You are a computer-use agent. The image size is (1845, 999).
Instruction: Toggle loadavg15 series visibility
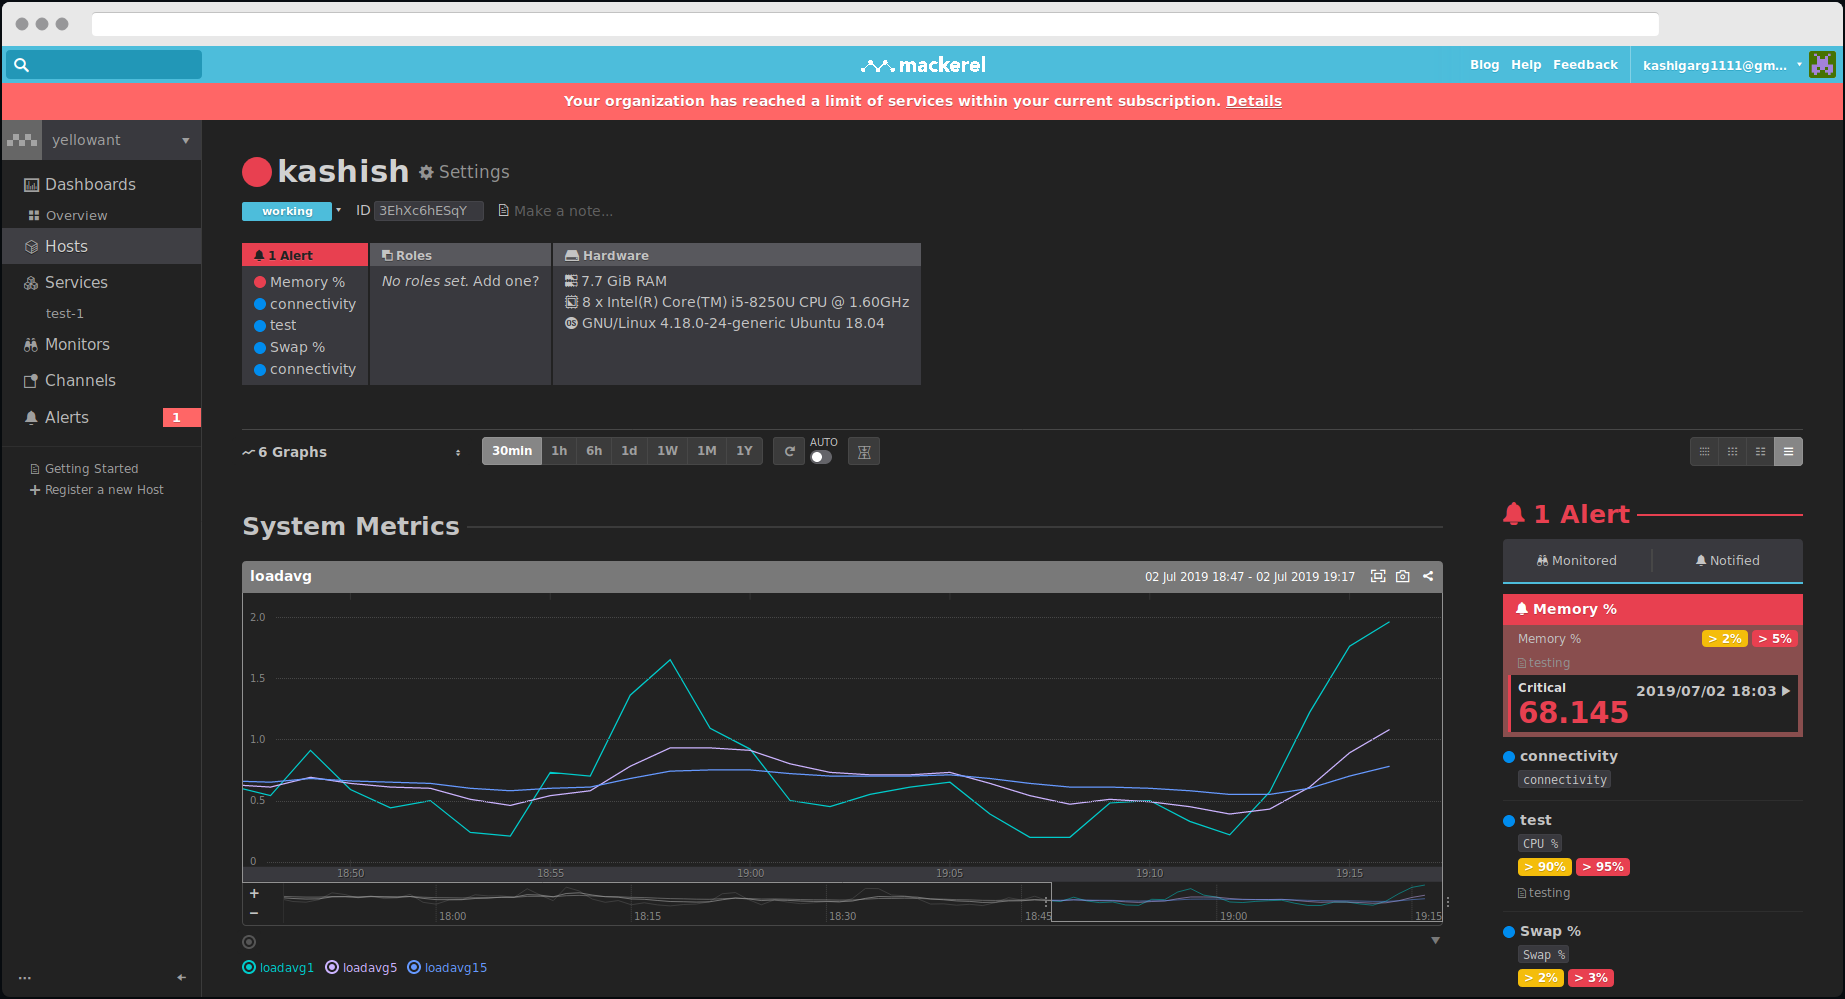pyautogui.click(x=447, y=968)
